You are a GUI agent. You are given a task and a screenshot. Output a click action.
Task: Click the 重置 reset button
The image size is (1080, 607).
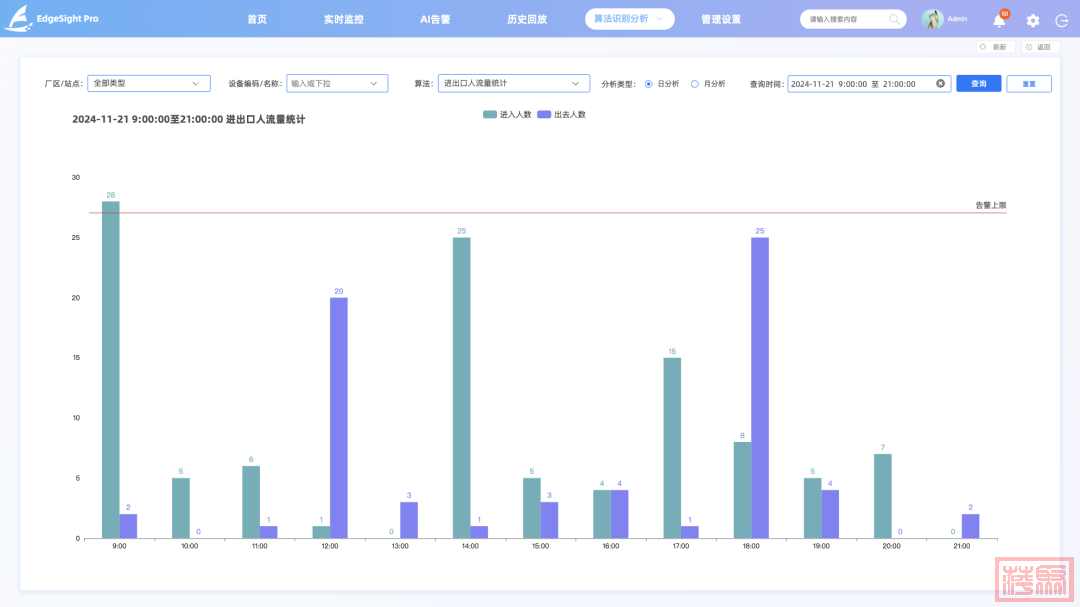tap(1028, 84)
